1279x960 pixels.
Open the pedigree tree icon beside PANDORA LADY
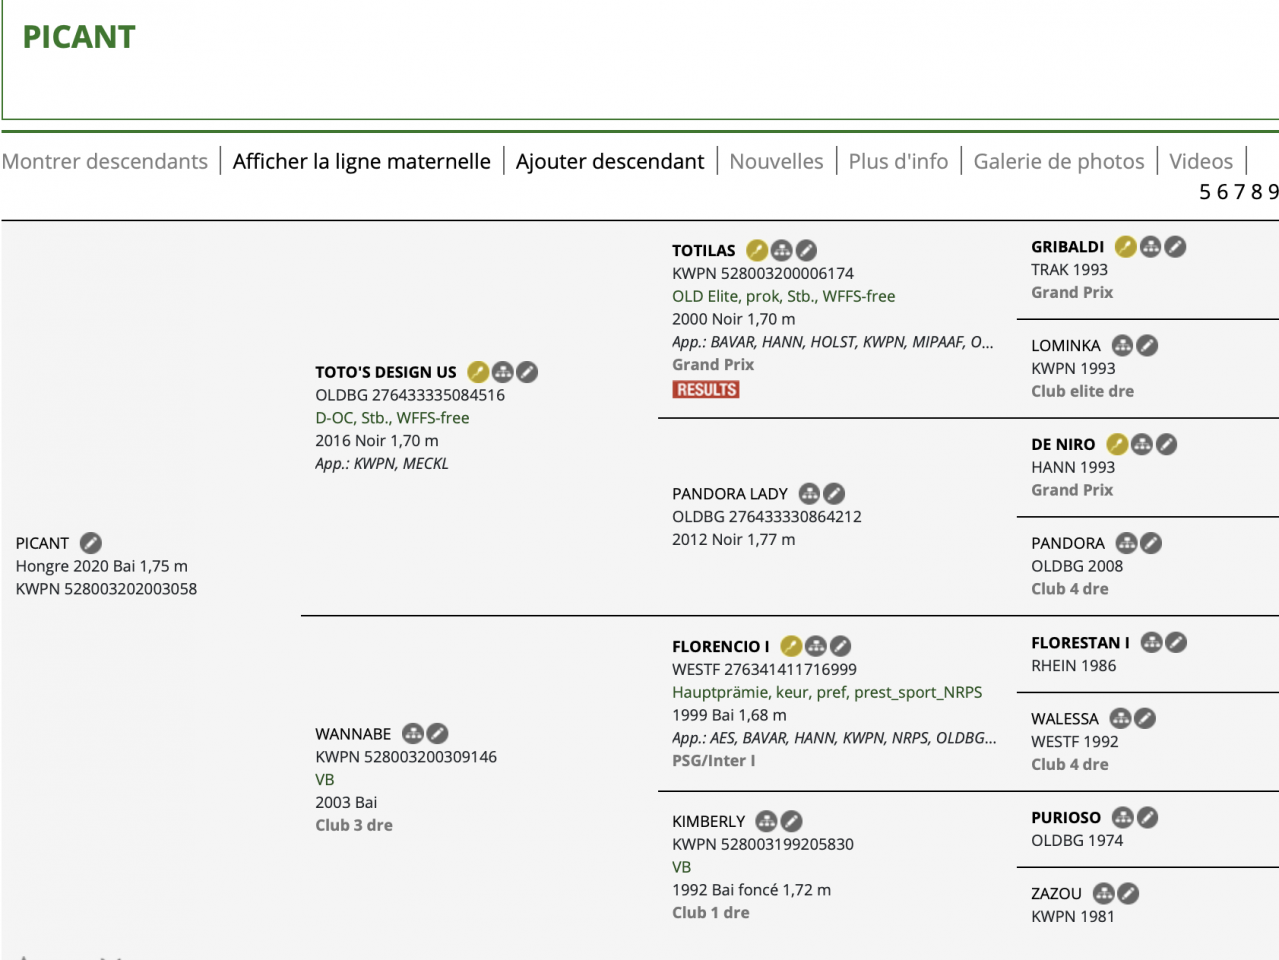[810, 493]
